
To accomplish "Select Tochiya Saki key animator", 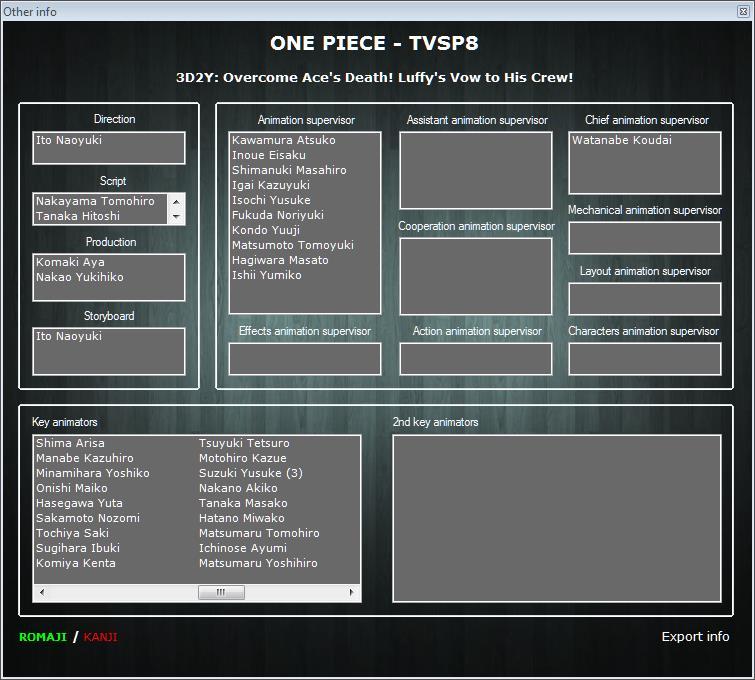I will point(72,533).
